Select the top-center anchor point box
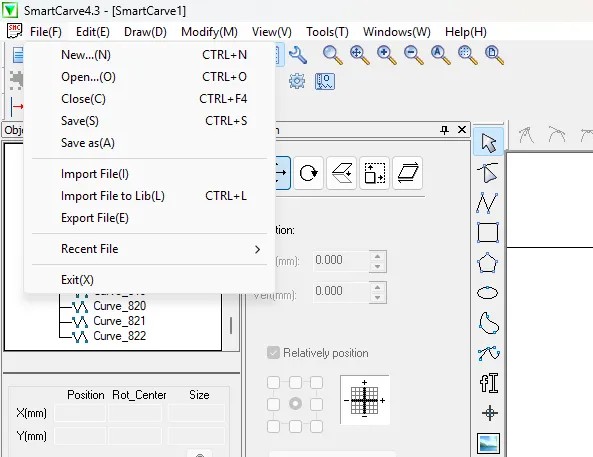The width and height of the screenshot is (593, 457). (x=295, y=382)
